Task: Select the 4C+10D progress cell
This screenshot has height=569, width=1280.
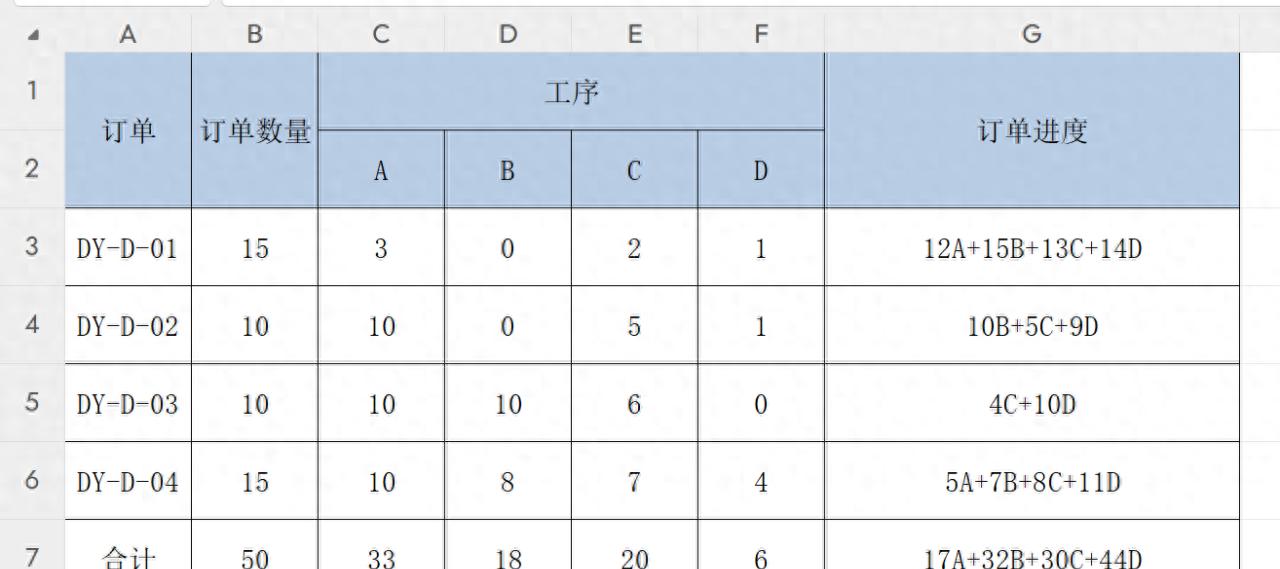Action: [x=1032, y=404]
